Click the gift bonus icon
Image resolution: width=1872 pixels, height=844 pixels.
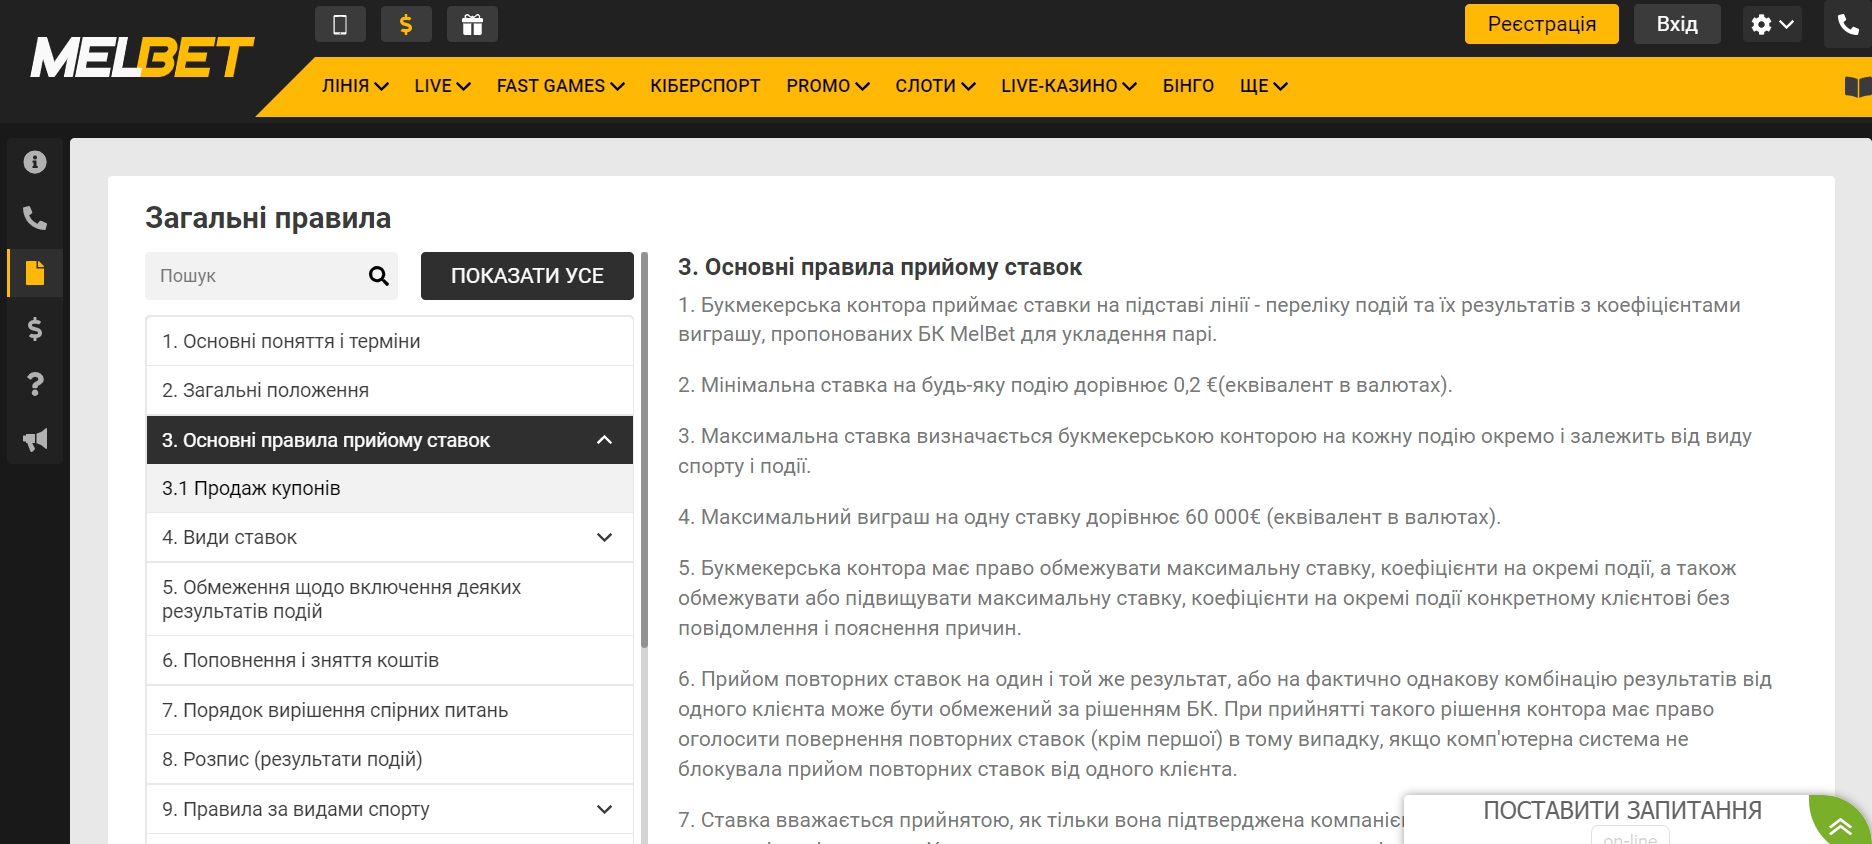coord(472,24)
